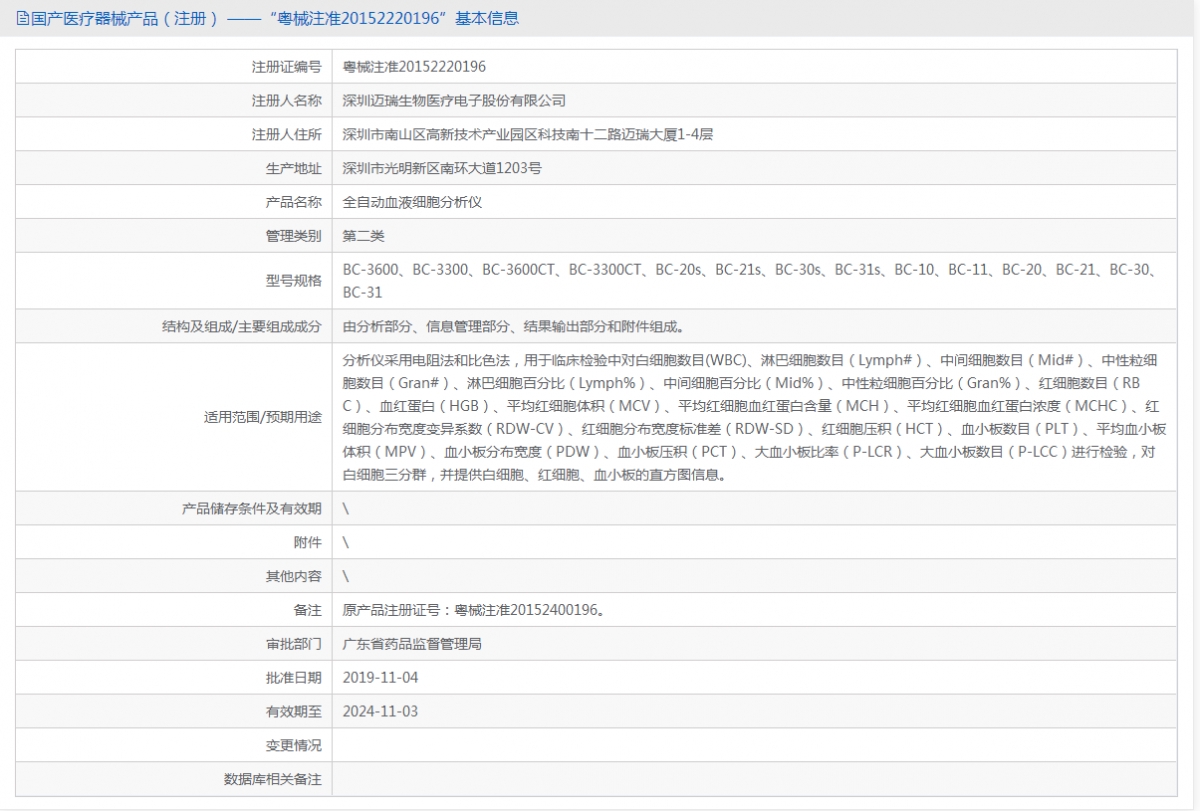
Task: Click the label 产品储存条件及有效期
Action: (252, 508)
